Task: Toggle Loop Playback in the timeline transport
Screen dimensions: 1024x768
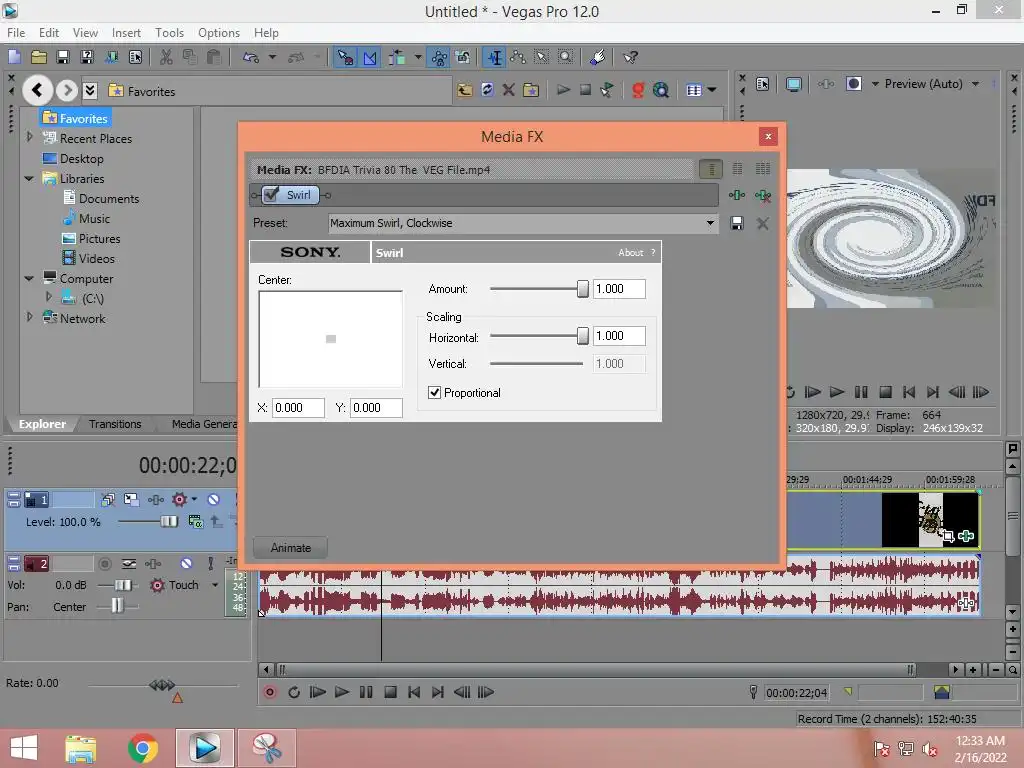Action: (x=294, y=692)
